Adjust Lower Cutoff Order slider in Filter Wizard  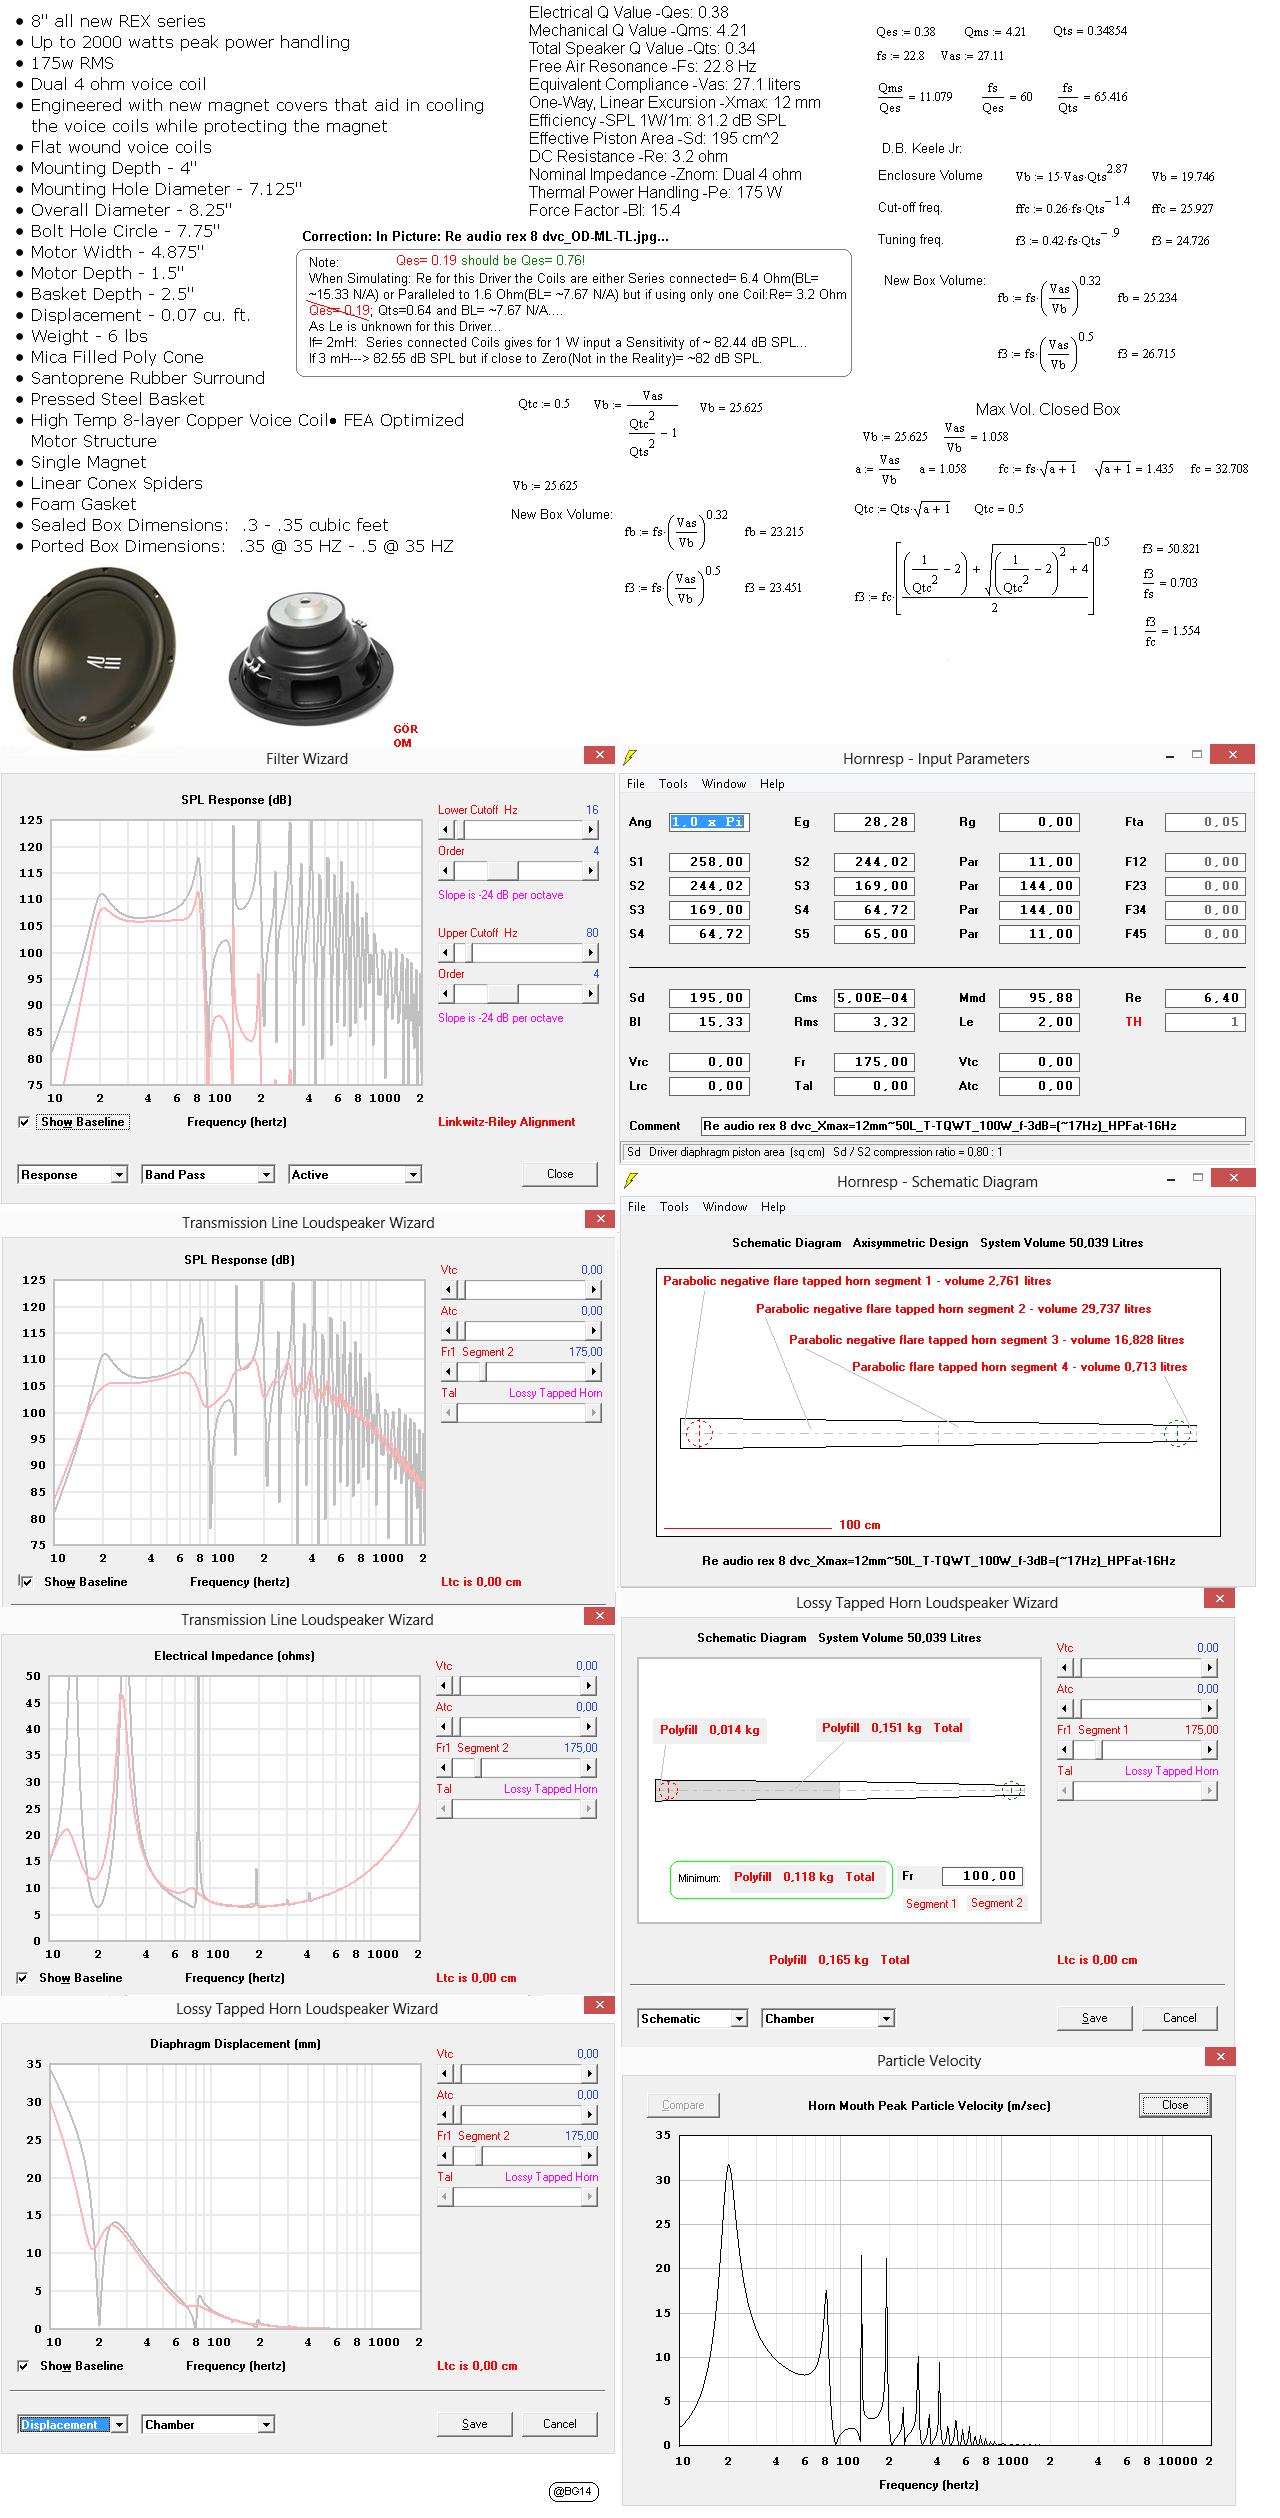(519, 871)
